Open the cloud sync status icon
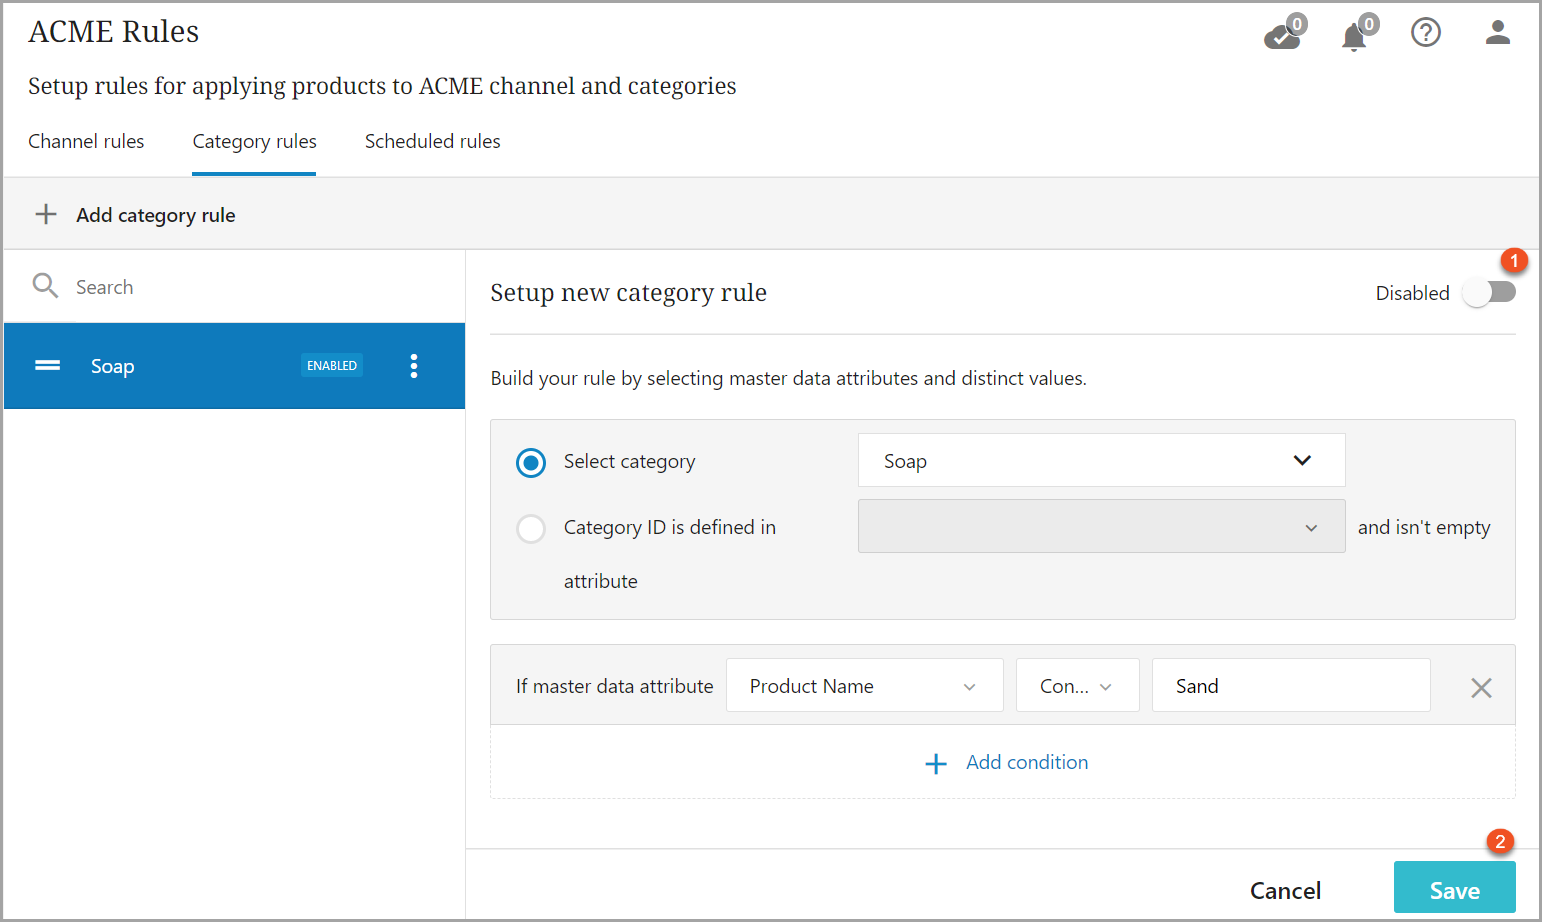This screenshot has width=1542, height=922. 1281,36
